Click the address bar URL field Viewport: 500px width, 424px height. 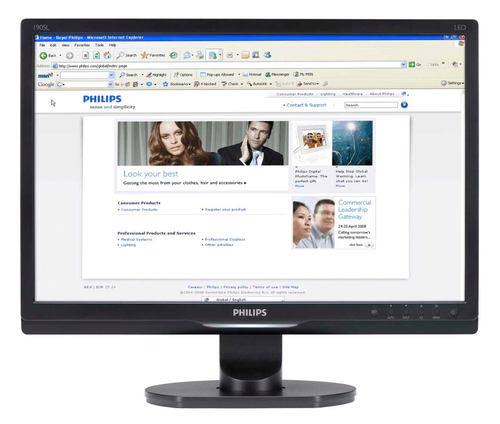(x=229, y=66)
